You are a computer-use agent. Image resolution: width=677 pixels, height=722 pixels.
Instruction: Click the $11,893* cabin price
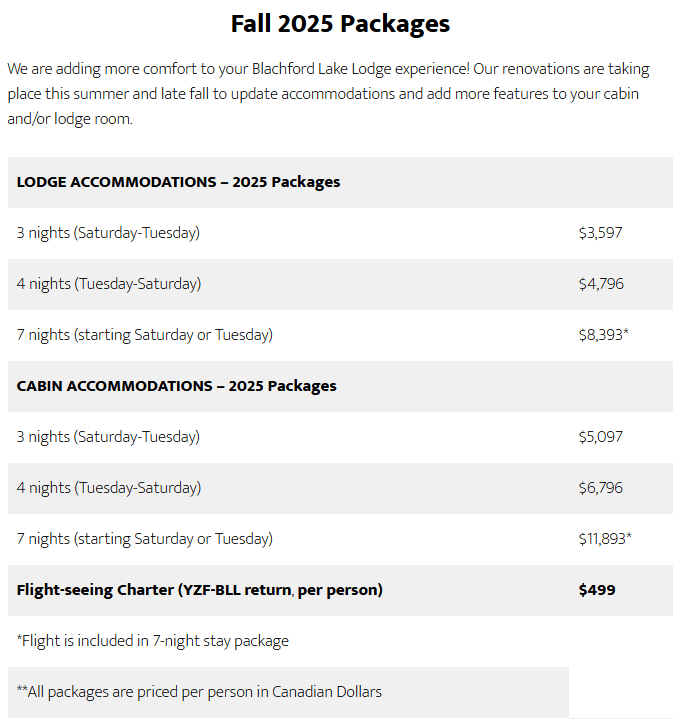[x=605, y=539]
